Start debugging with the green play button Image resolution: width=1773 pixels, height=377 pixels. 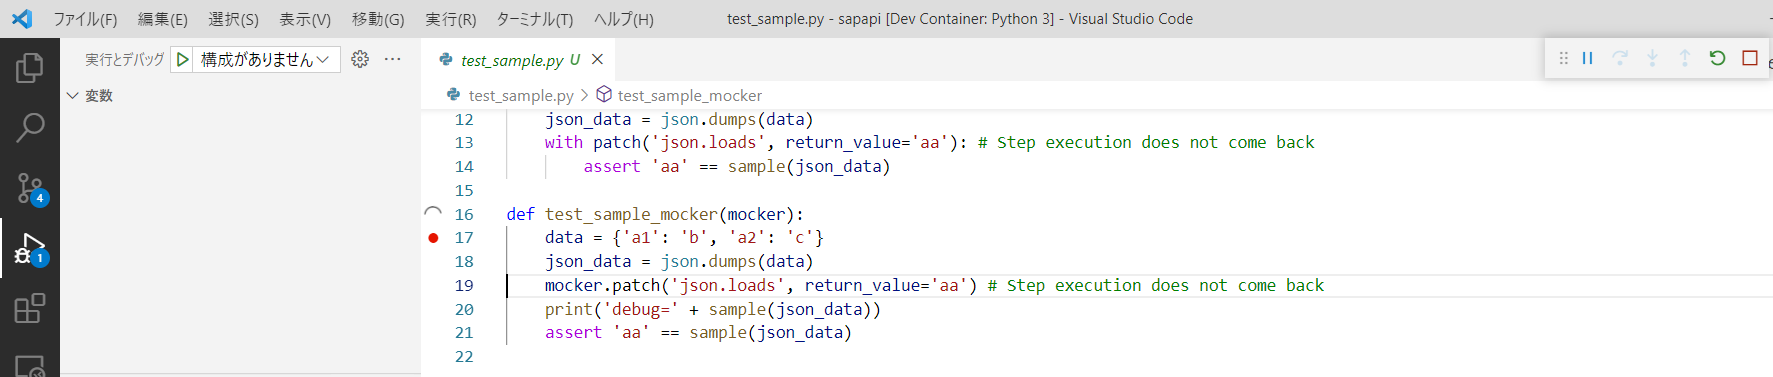pos(182,60)
